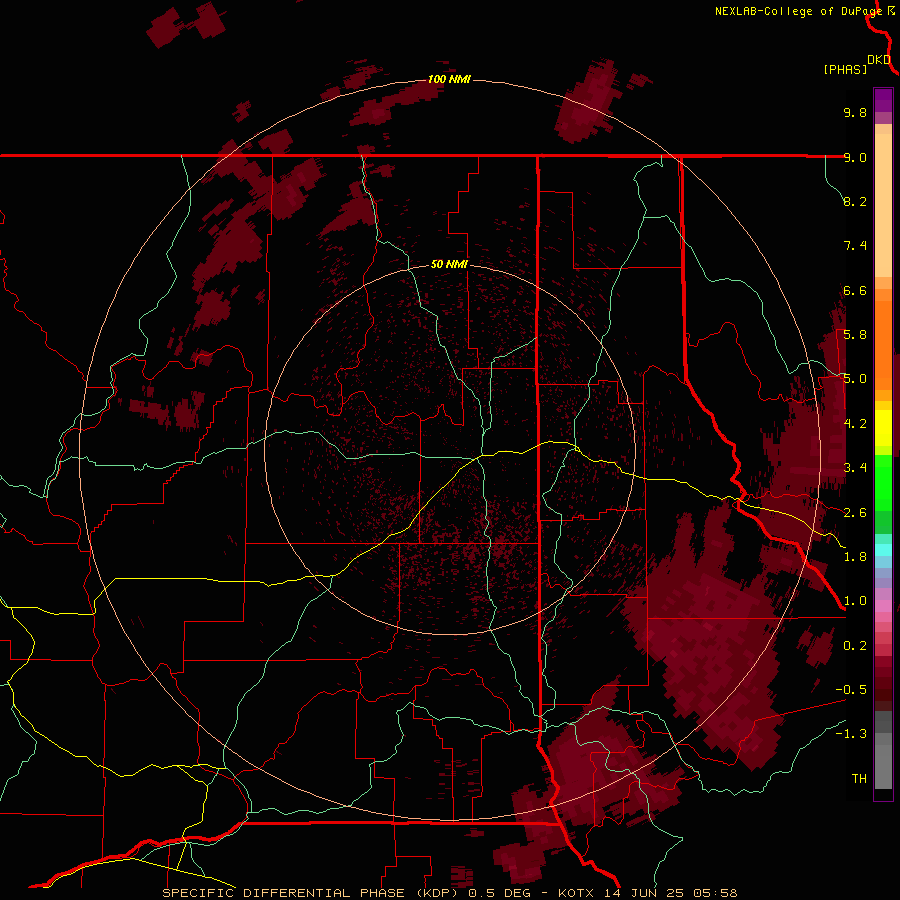Pick the cyan band on color scale

click(x=883, y=550)
